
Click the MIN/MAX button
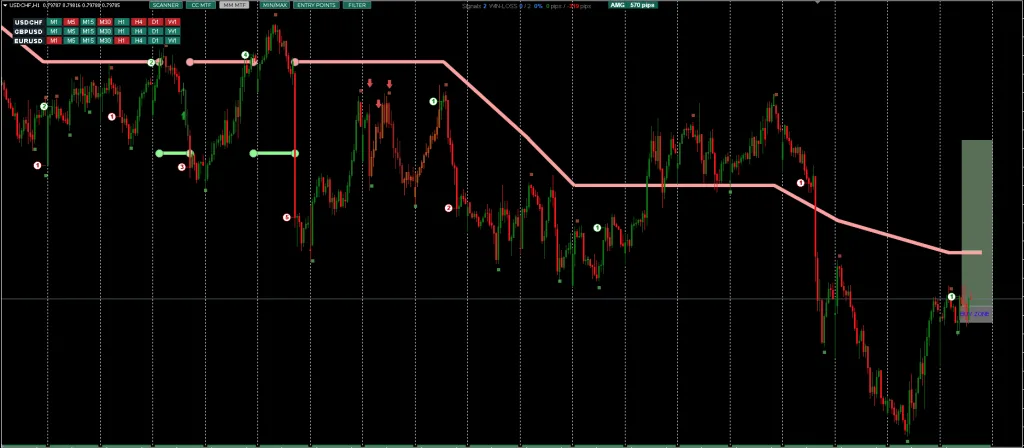point(275,5)
